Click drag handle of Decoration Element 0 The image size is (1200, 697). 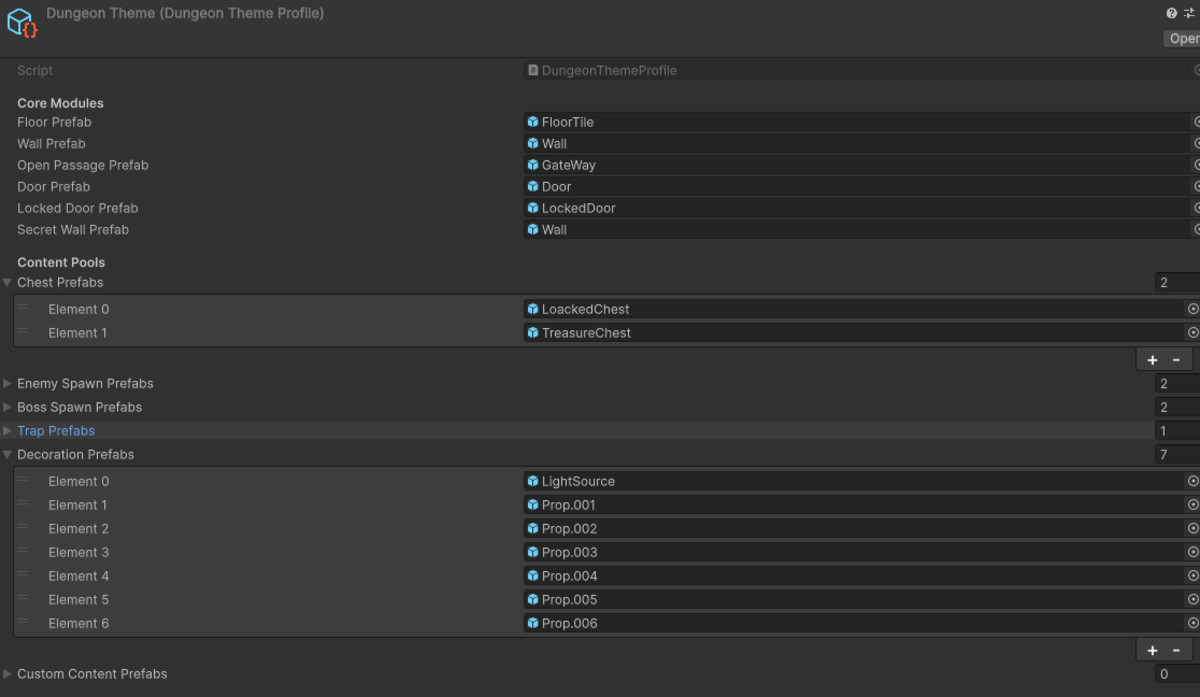tap(23, 480)
